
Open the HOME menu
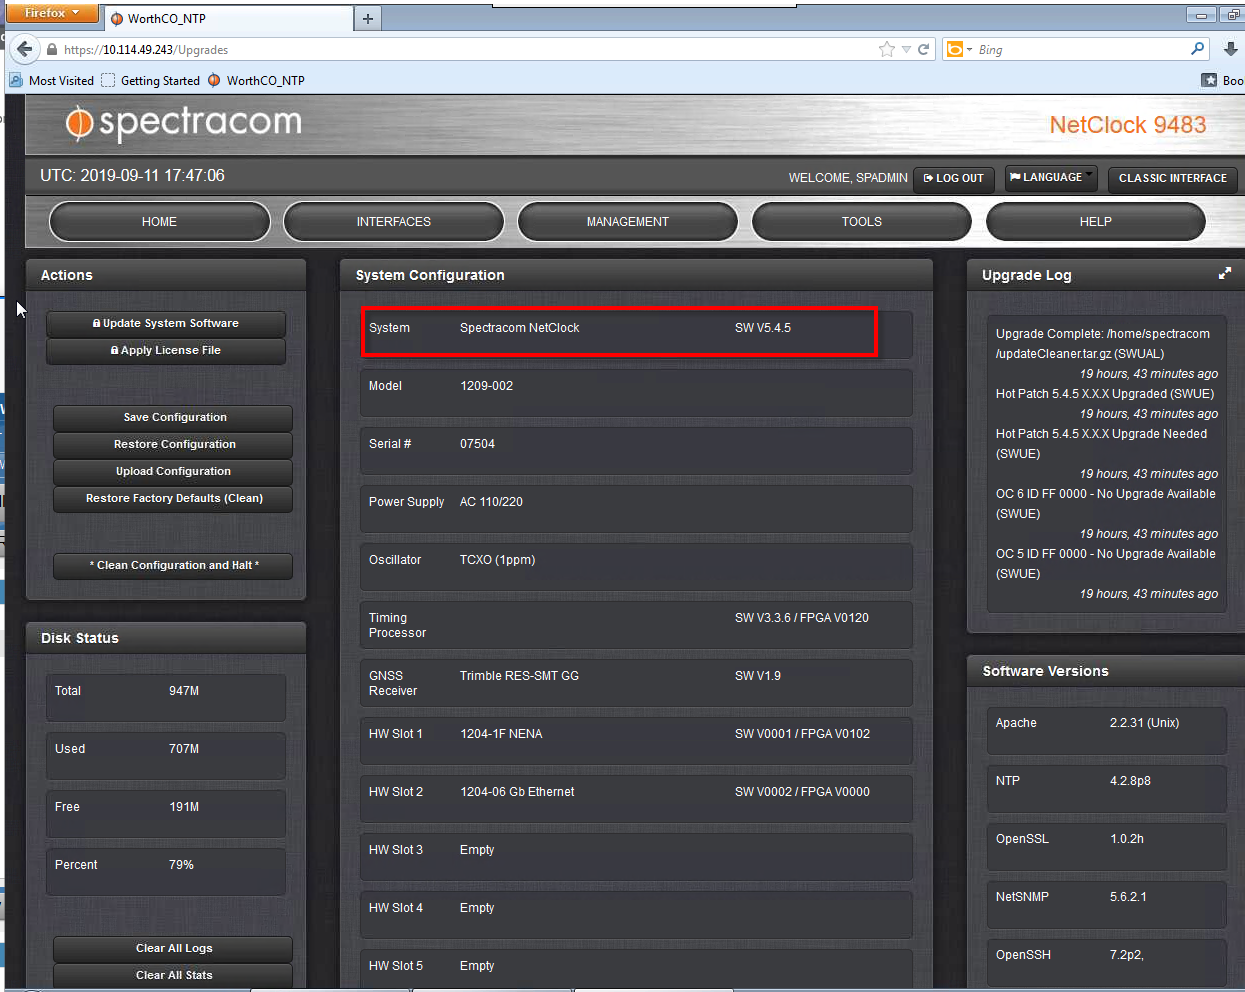pos(159,222)
